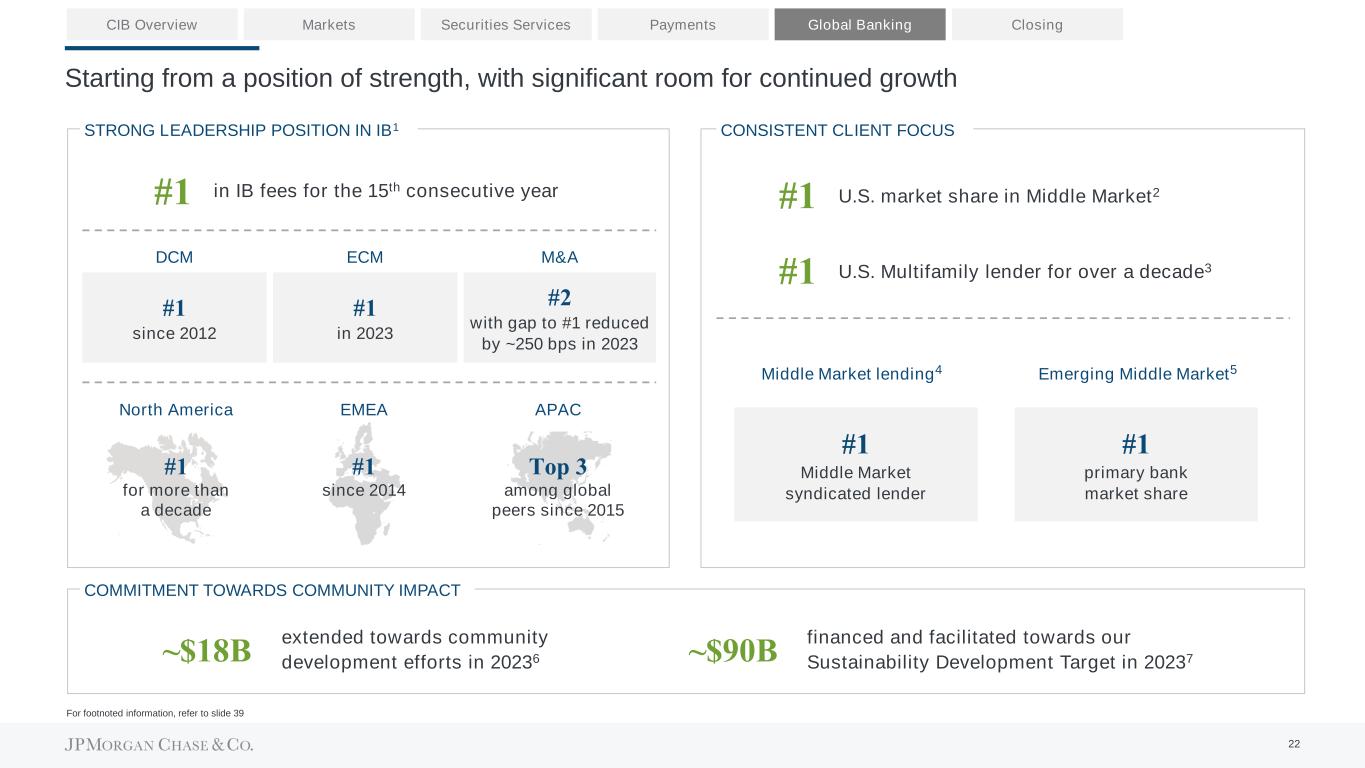The width and height of the screenshot is (1365, 768).
Task: Go to the Payments tab
Action: point(683,25)
